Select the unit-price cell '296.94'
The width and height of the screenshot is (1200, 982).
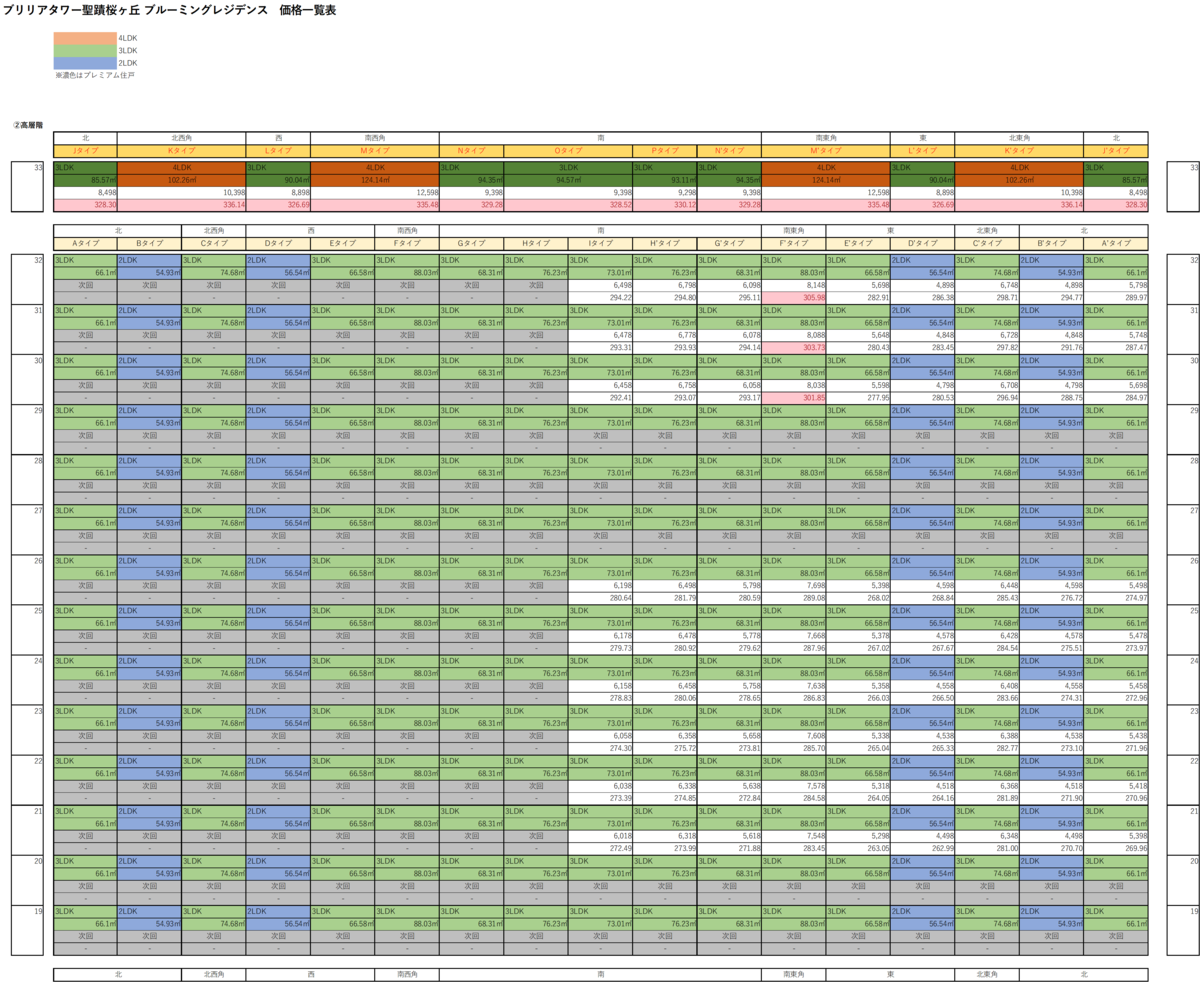click(x=987, y=397)
